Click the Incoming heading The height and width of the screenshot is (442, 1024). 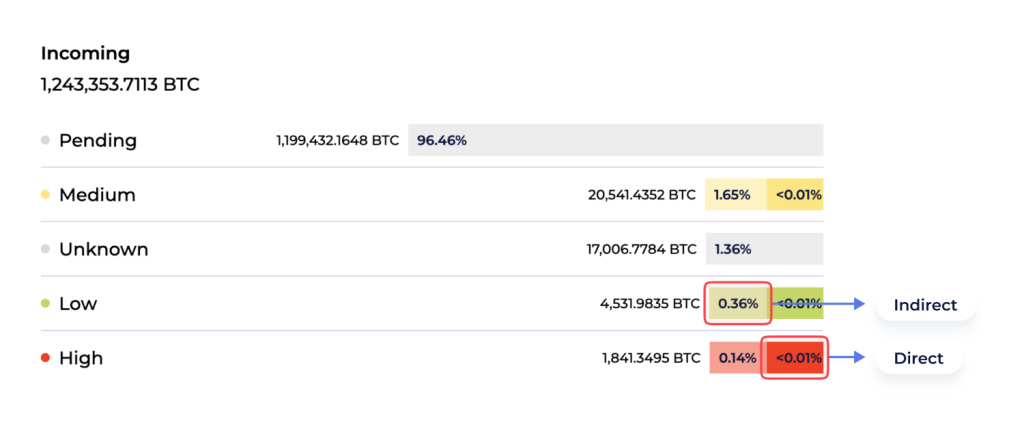pyautogui.click(x=85, y=54)
